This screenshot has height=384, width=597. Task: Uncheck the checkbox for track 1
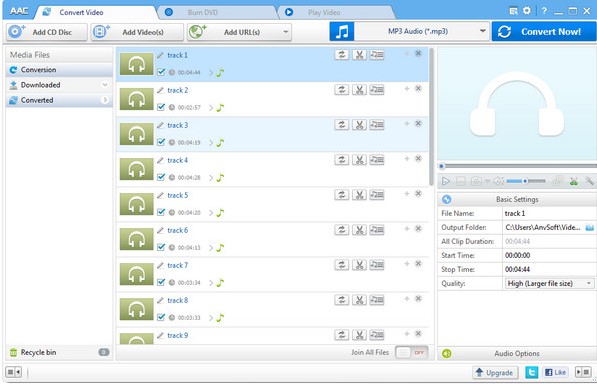click(x=161, y=72)
